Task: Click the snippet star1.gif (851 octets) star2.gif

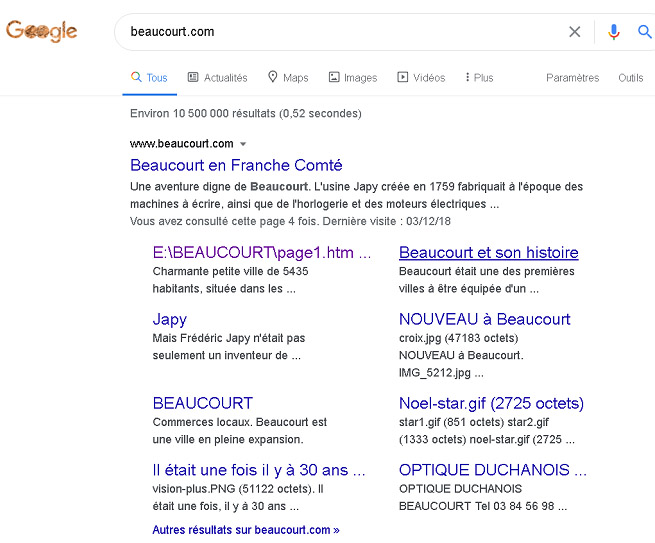Action: coord(487,431)
